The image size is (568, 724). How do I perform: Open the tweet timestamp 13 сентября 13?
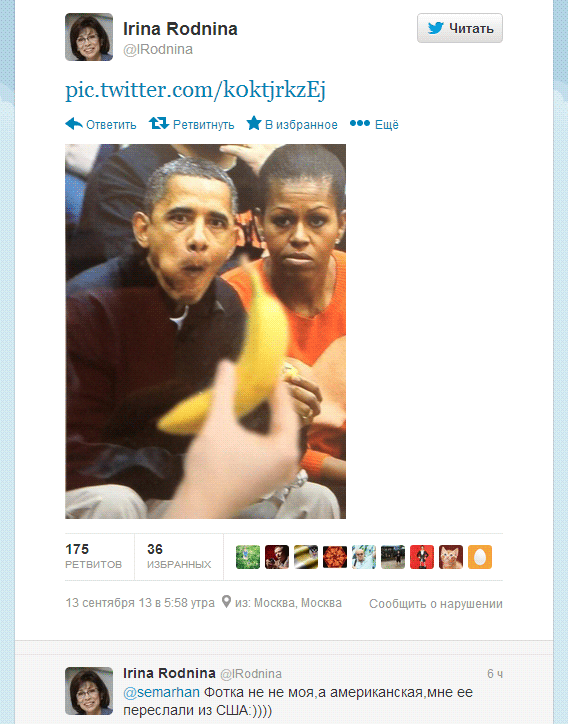140,603
